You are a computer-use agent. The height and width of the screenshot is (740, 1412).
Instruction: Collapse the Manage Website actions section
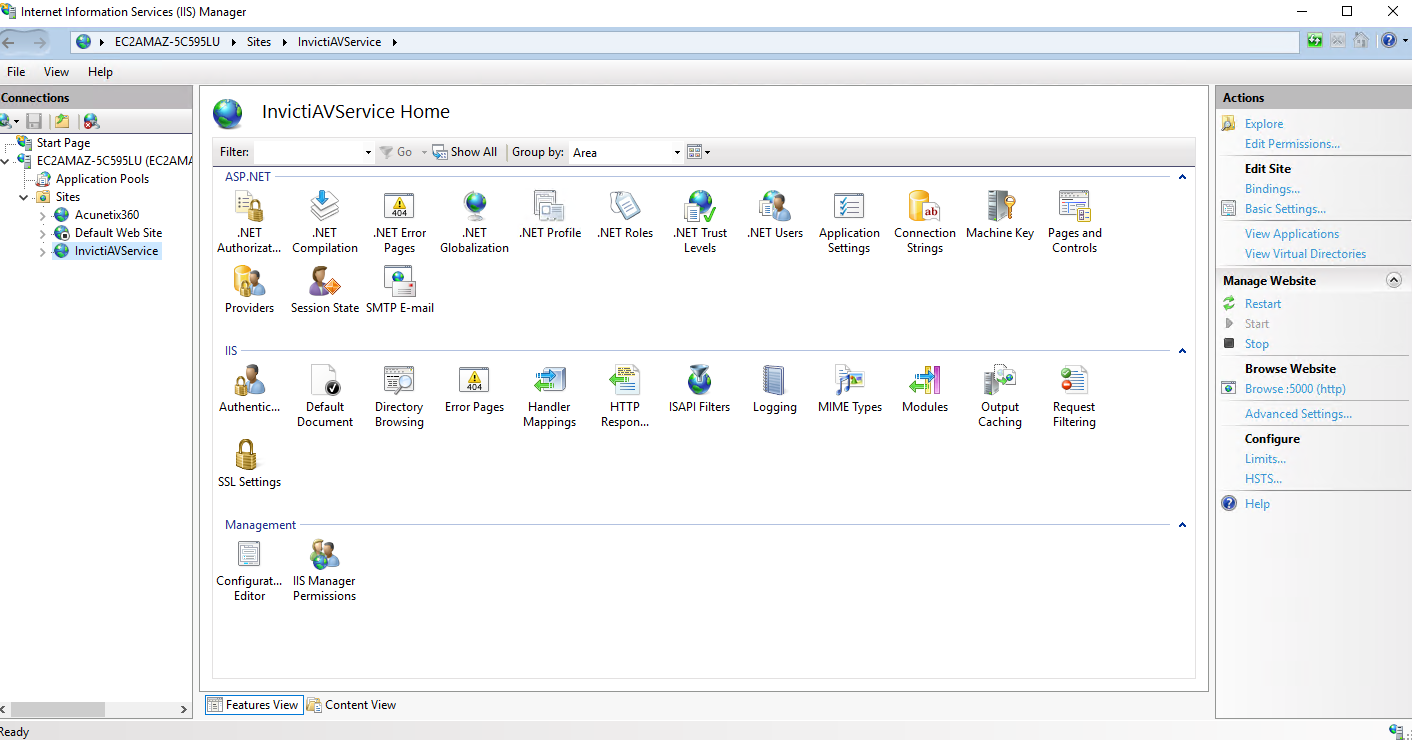(x=1394, y=281)
